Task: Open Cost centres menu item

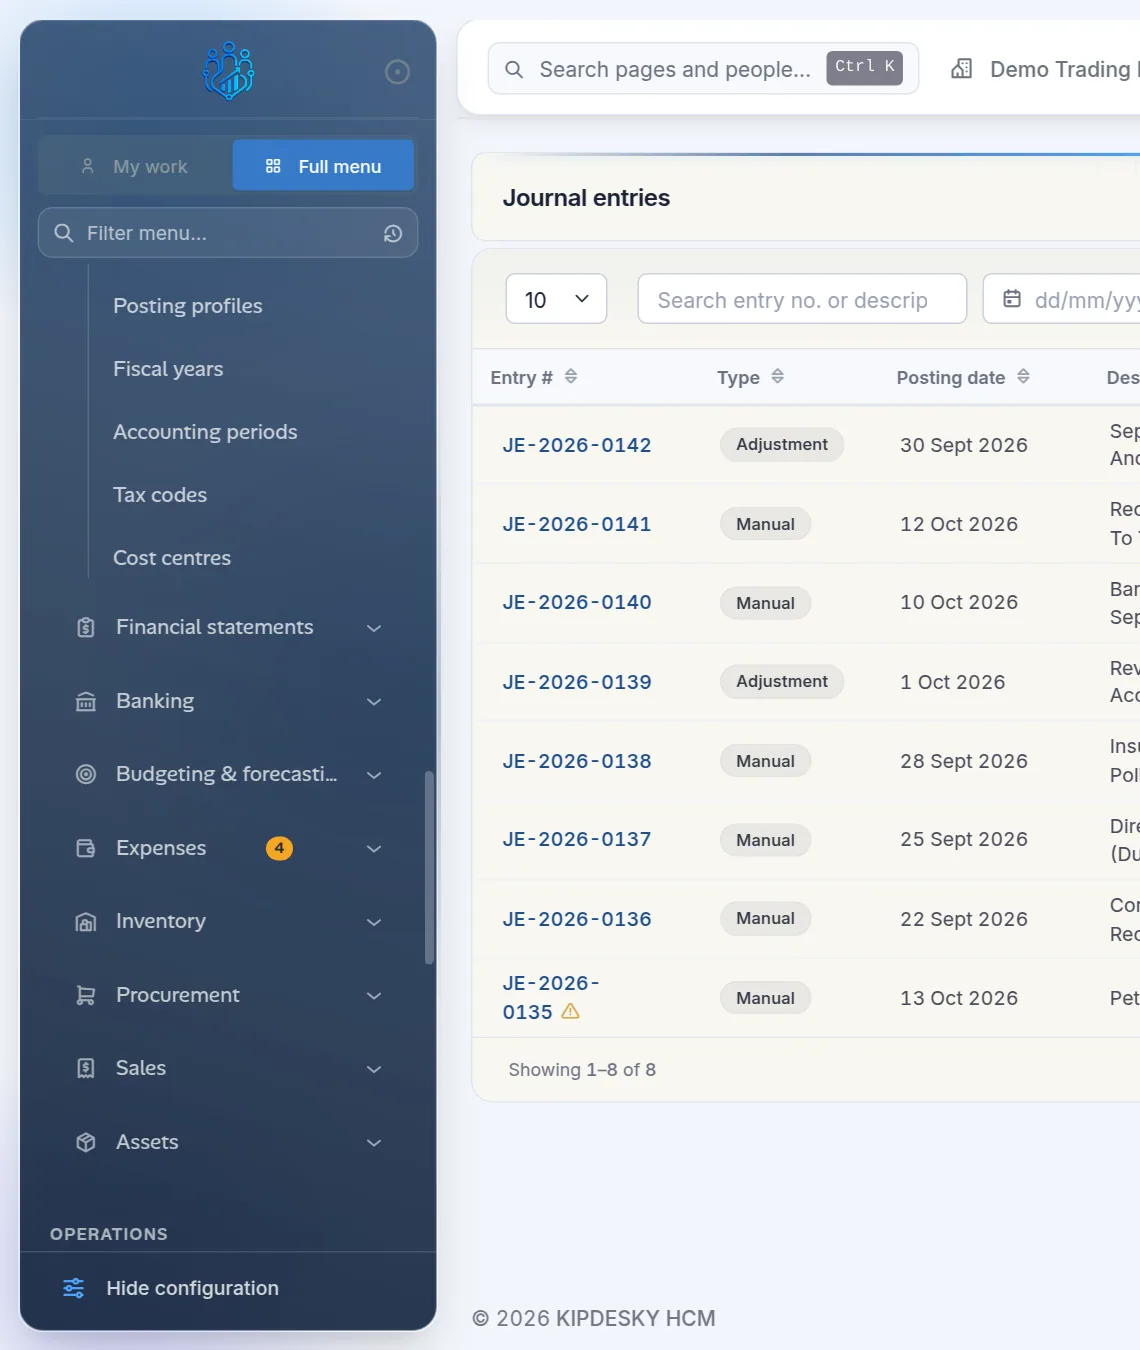Action: (172, 558)
